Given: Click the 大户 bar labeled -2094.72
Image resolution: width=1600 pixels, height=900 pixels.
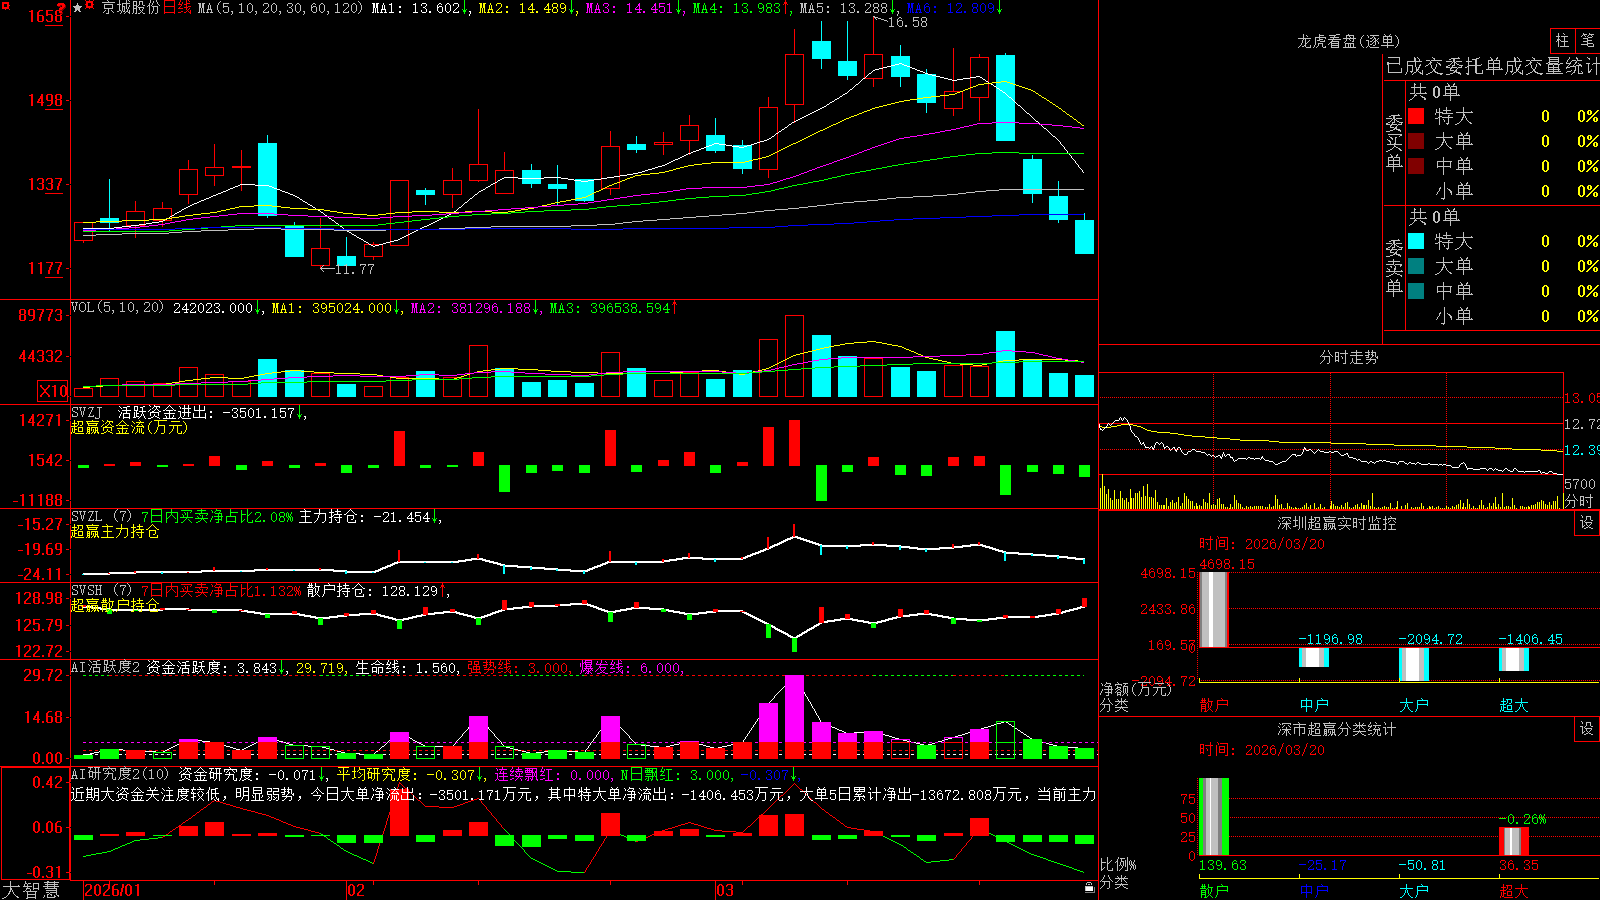Looking at the screenshot, I should tap(1414, 664).
